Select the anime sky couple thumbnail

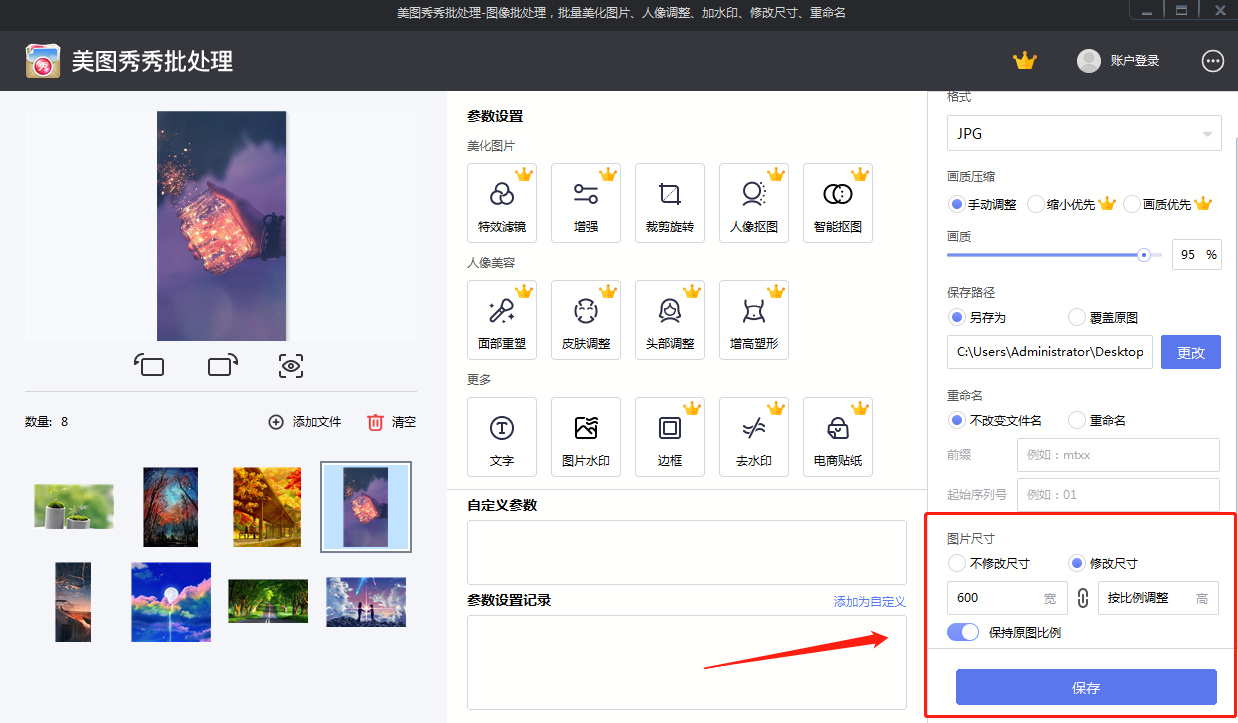(x=366, y=601)
